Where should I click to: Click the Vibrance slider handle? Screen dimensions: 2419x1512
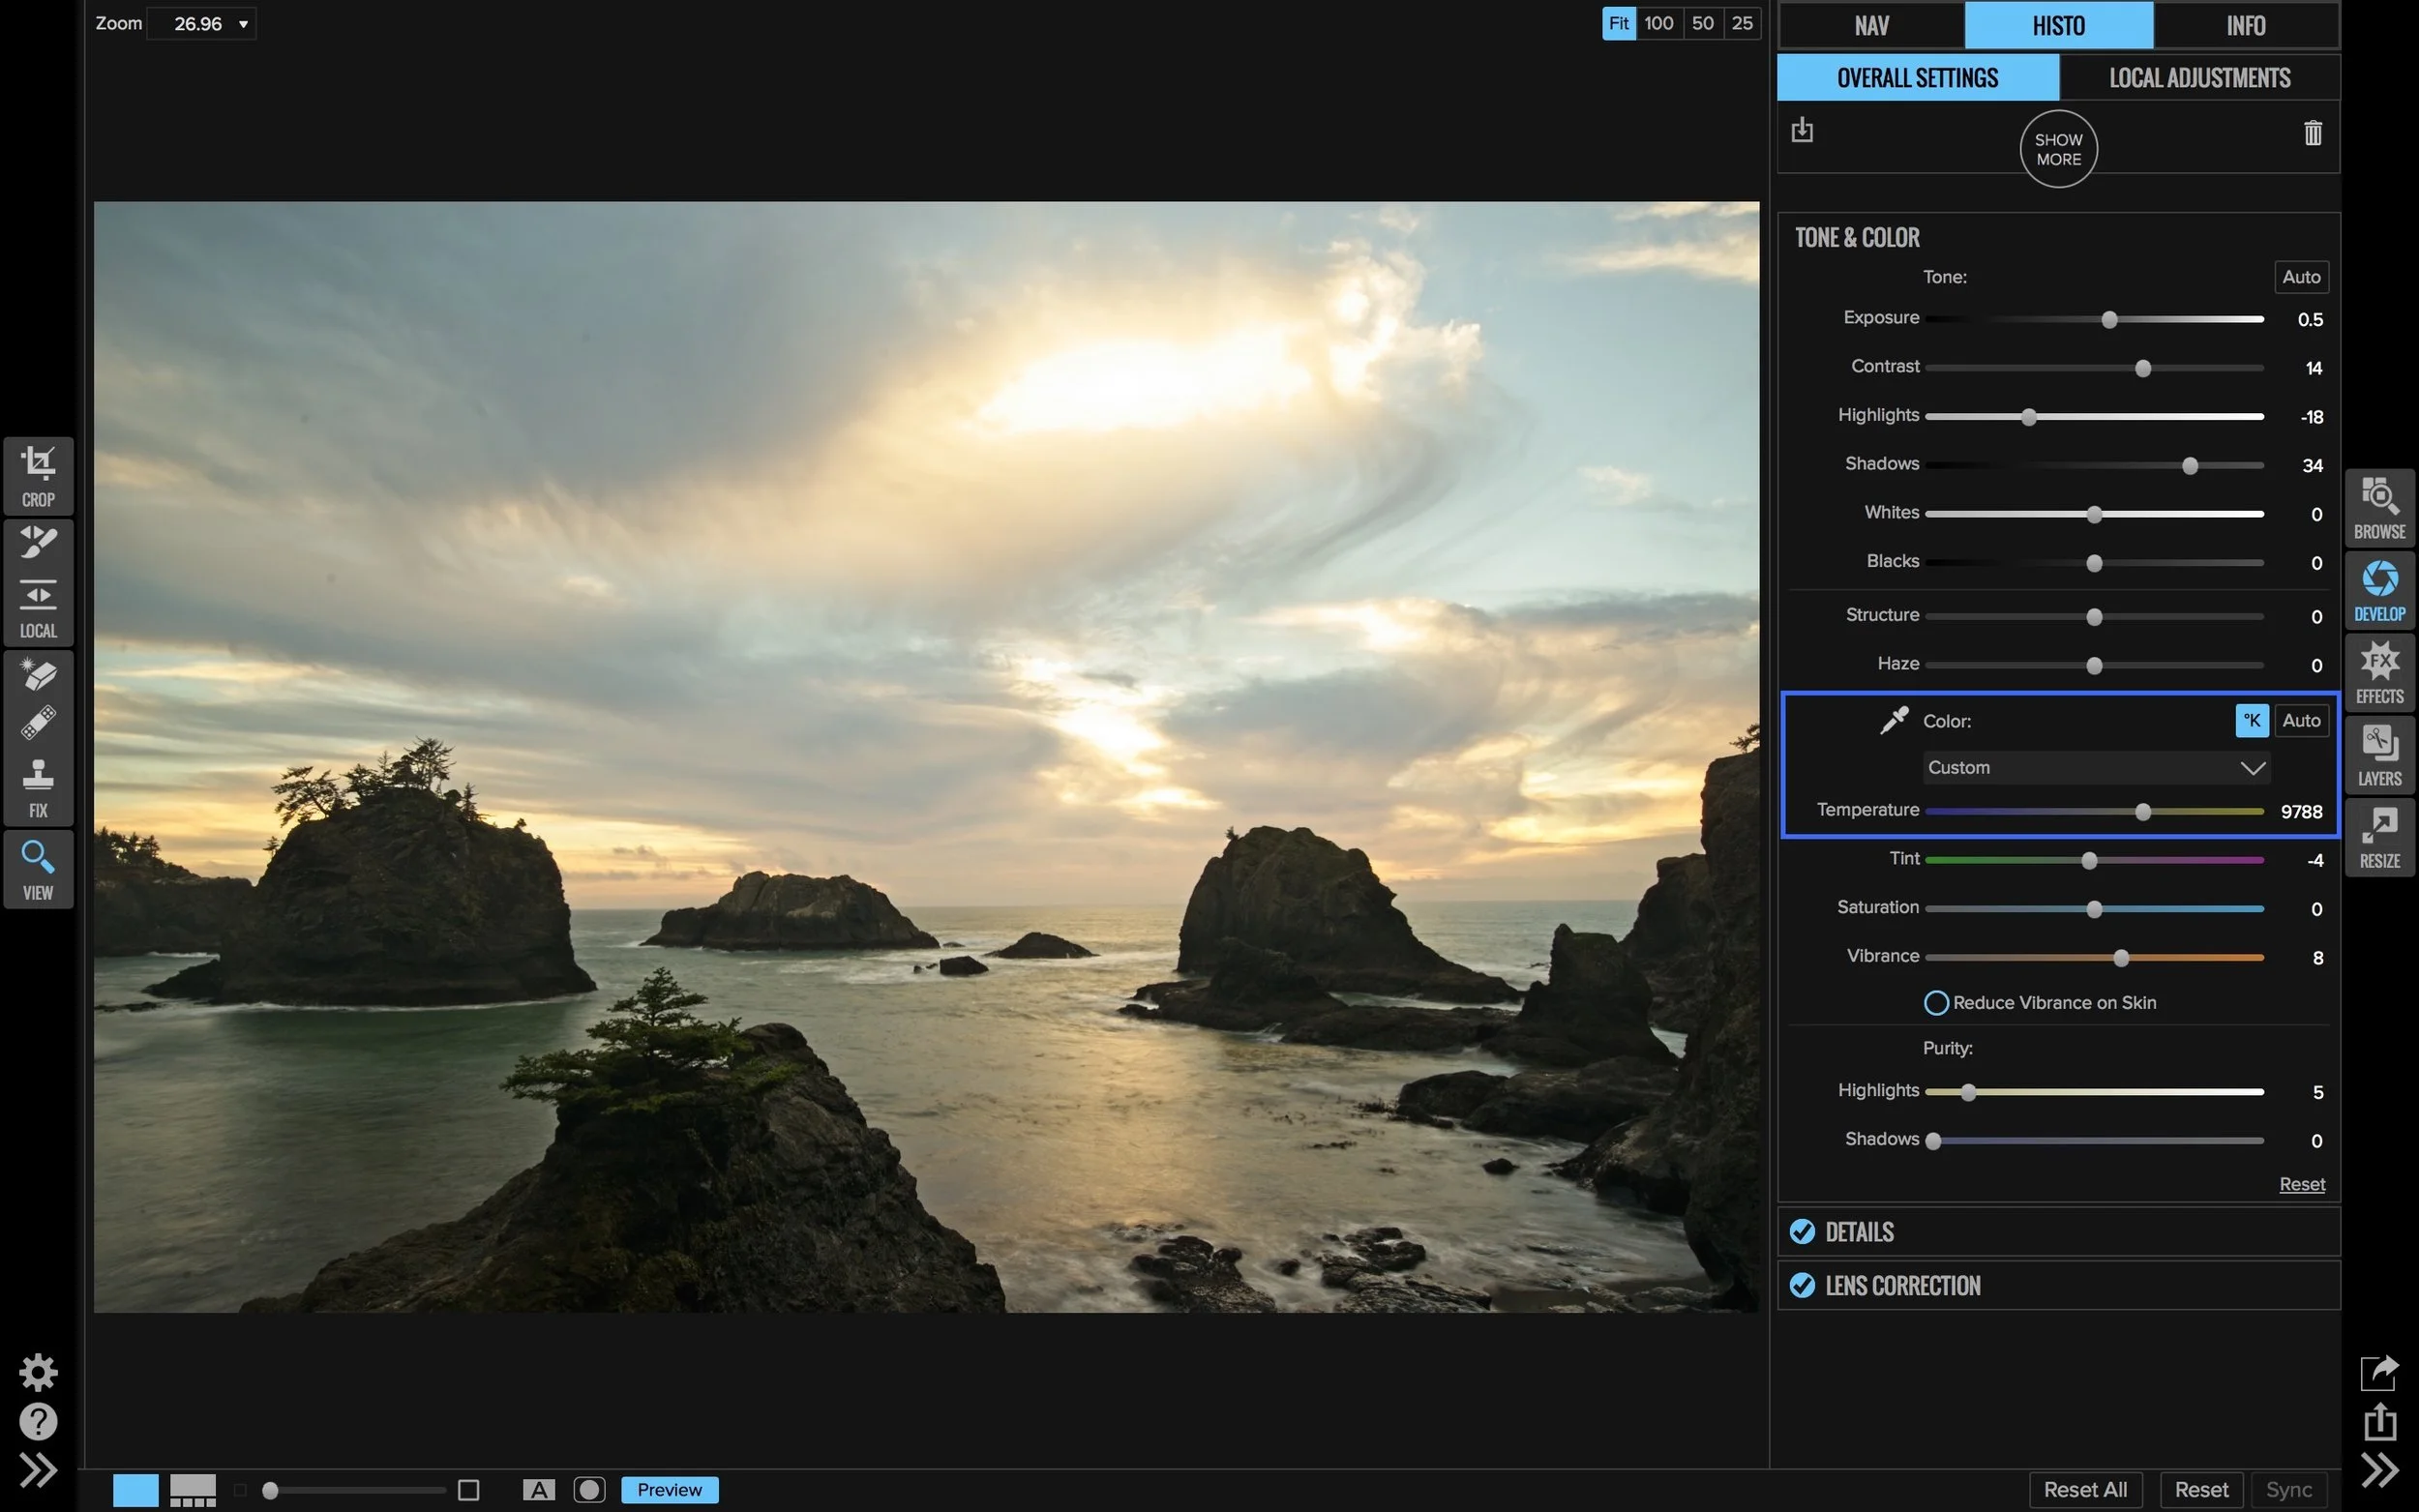click(x=2121, y=958)
